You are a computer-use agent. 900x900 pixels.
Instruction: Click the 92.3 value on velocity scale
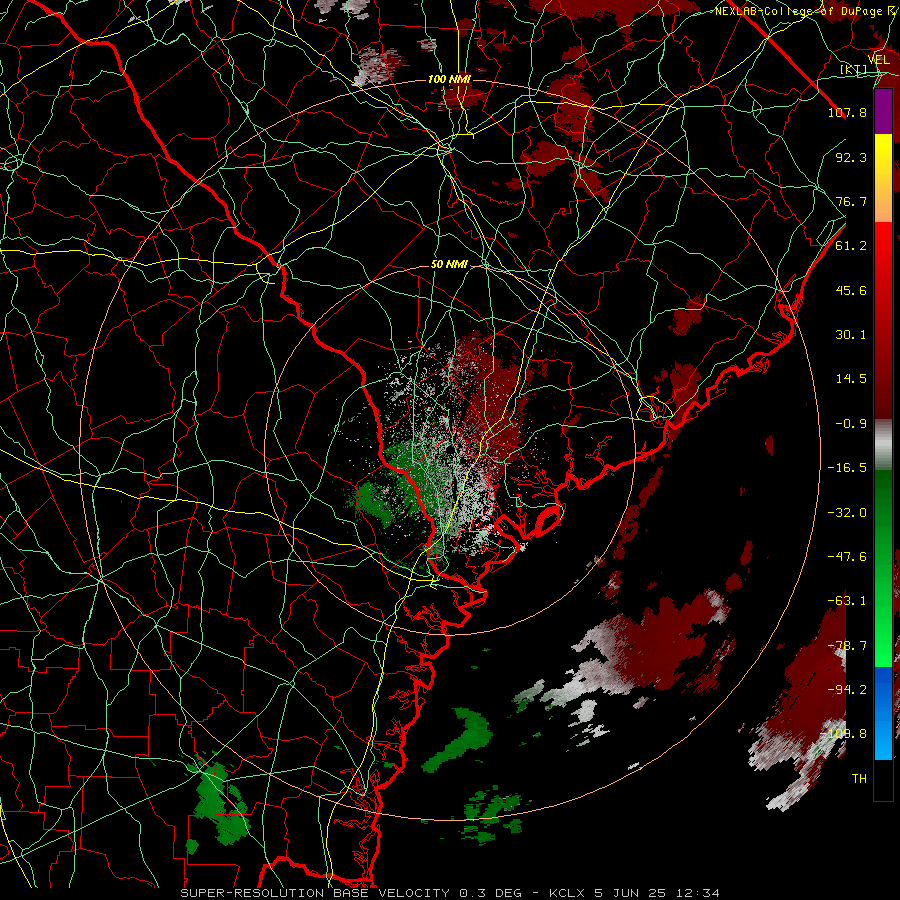pyautogui.click(x=851, y=157)
